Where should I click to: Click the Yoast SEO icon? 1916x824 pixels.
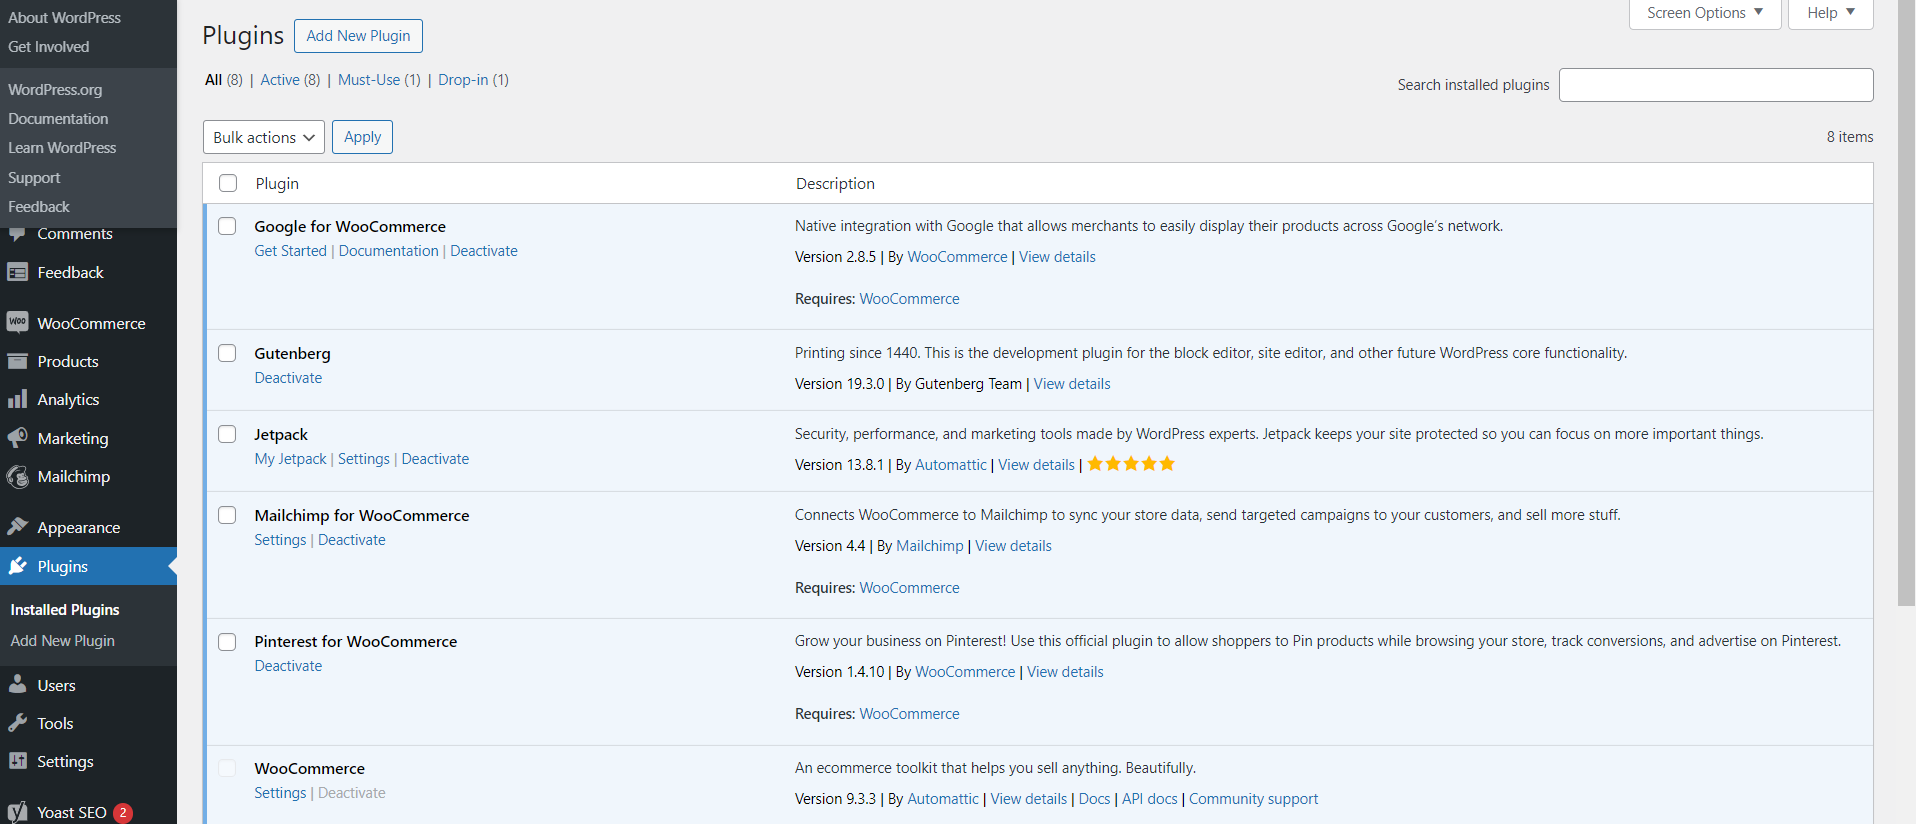[17, 812]
